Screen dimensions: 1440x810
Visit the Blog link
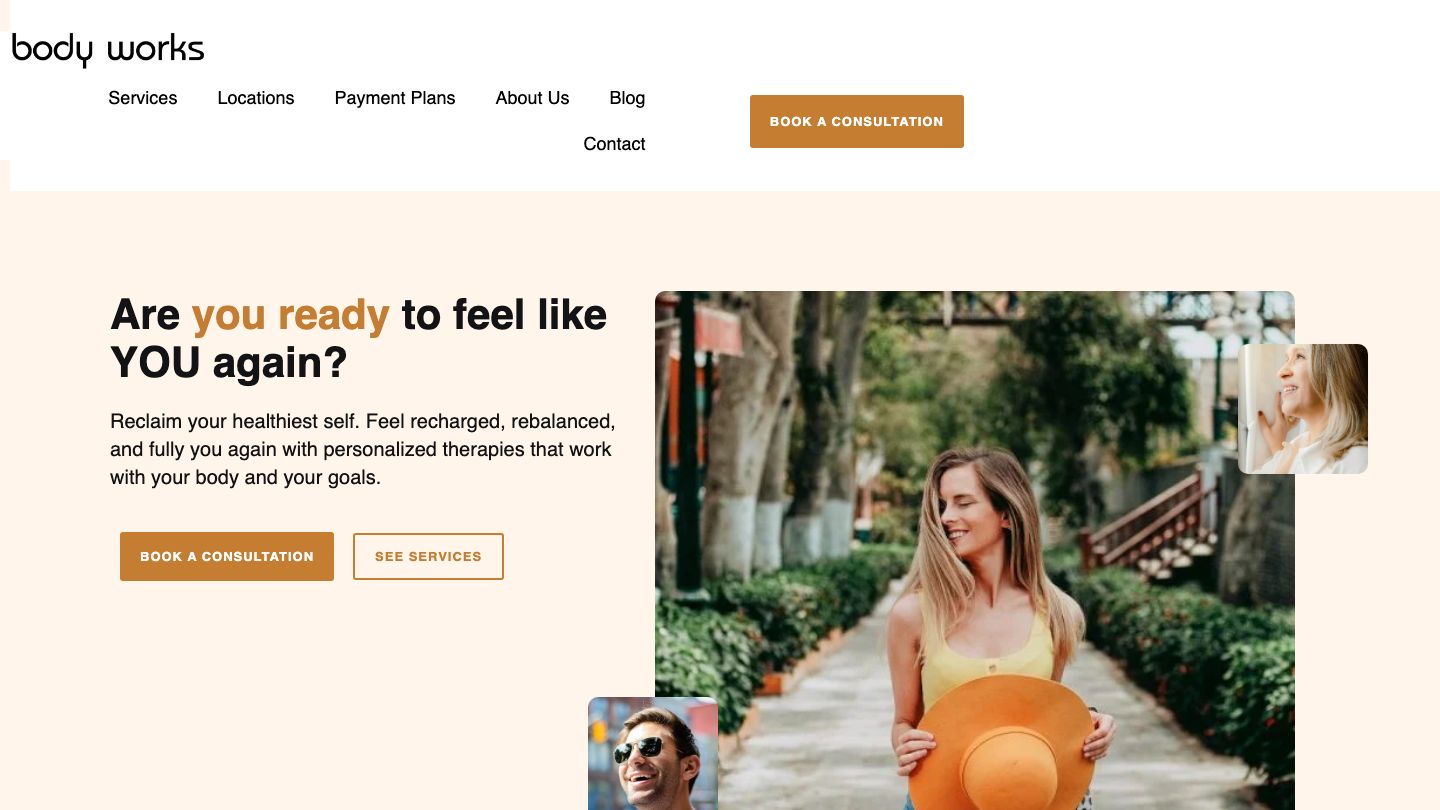(627, 98)
